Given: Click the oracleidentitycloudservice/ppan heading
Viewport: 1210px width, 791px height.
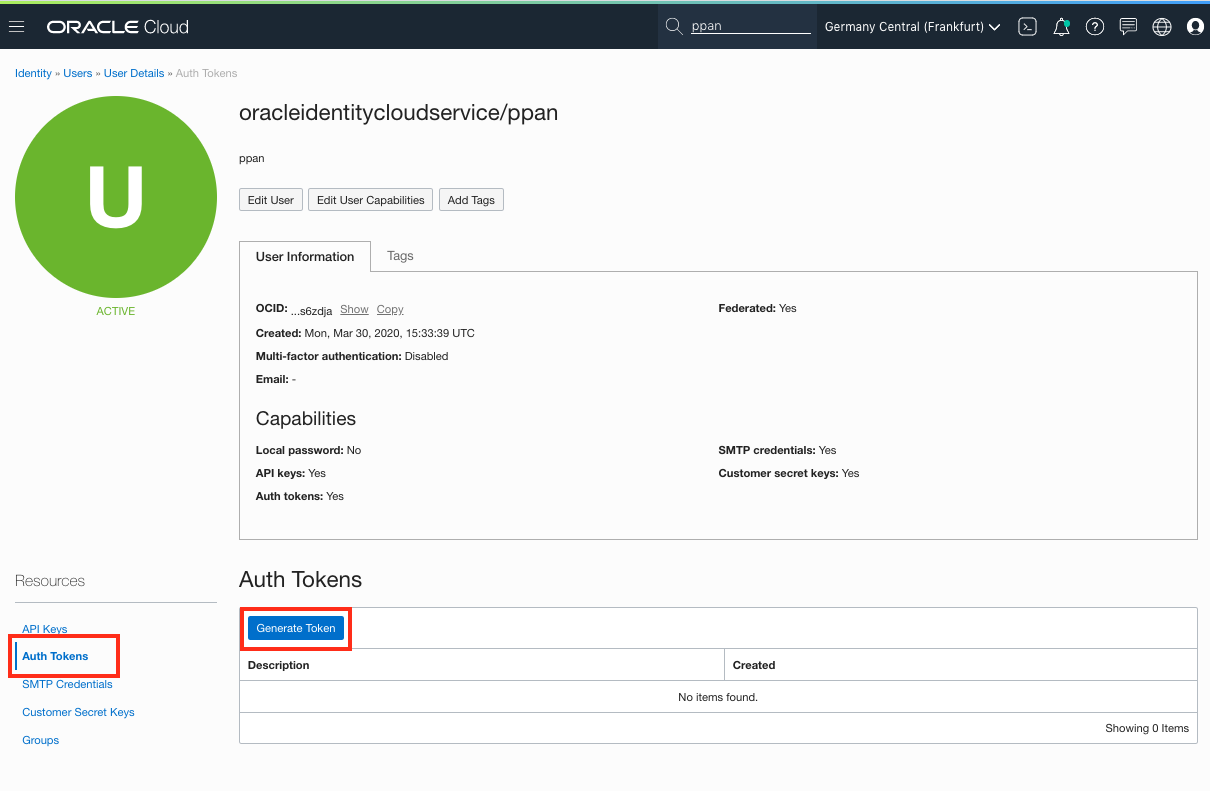Looking at the screenshot, I should pos(398,113).
